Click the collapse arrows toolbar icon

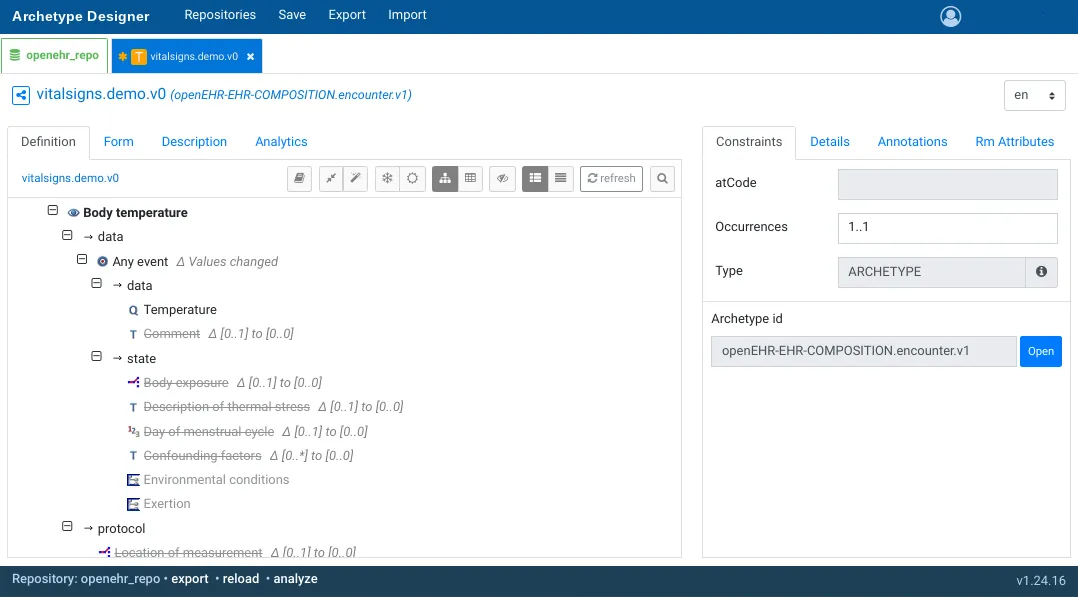[331, 178]
